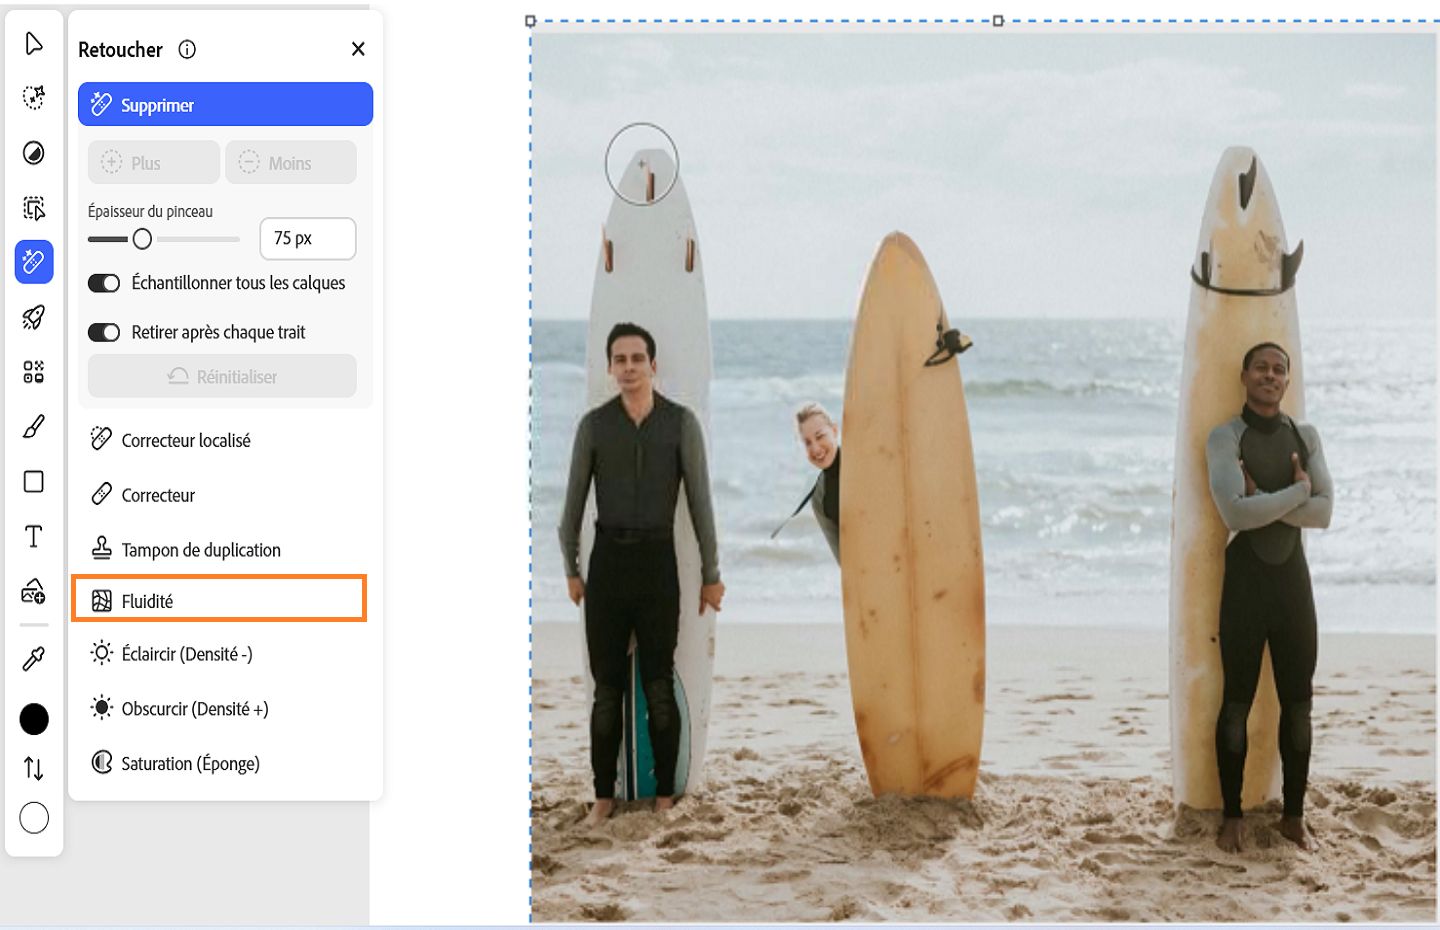Open the Retoucher info tooltip
Image resolution: width=1440 pixels, height=930 pixels.
tap(186, 49)
